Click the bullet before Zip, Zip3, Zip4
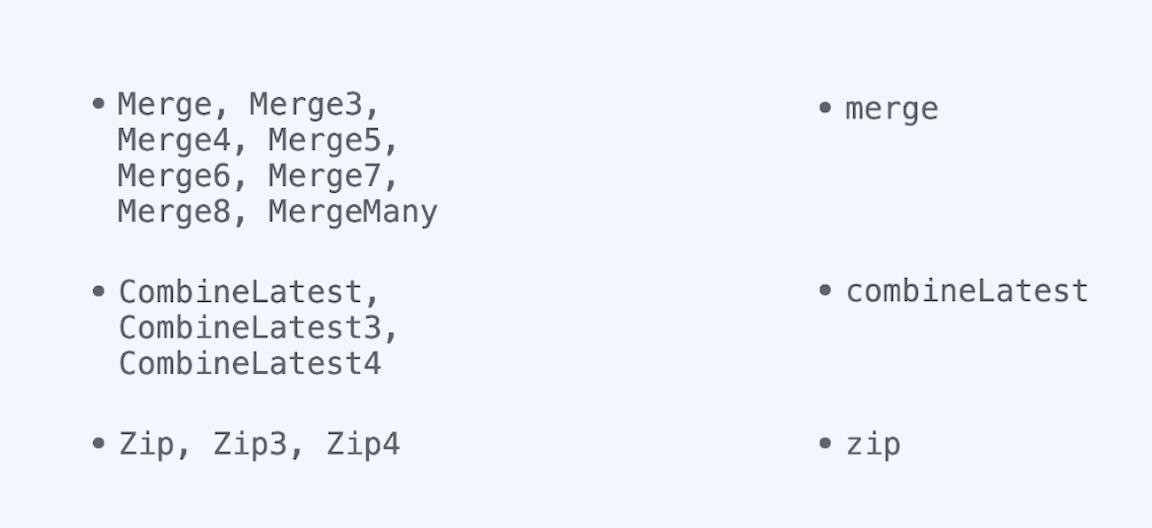The height and width of the screenshot is (528, 1152). 98,443
